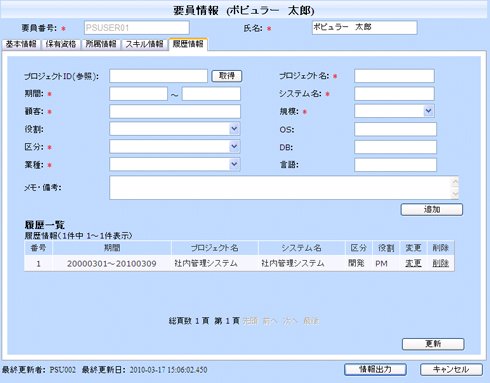Screen dimensions: 490x383
Task: Click the メモ・備考 text area
Action: tap(284, 188)
